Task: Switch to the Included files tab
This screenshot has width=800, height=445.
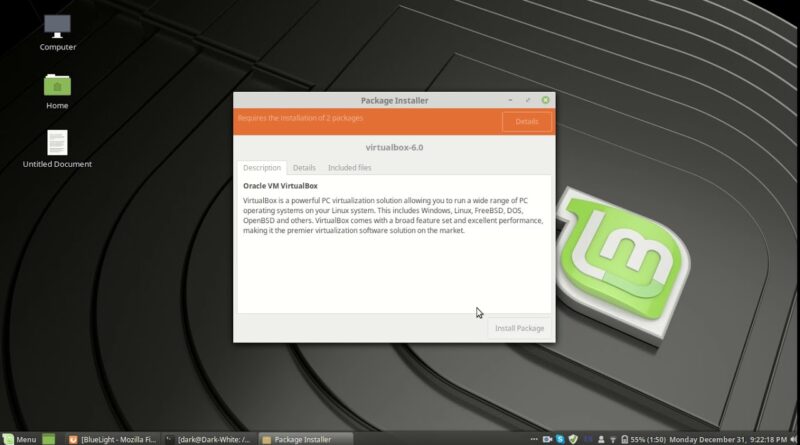Action: [349, 167]
